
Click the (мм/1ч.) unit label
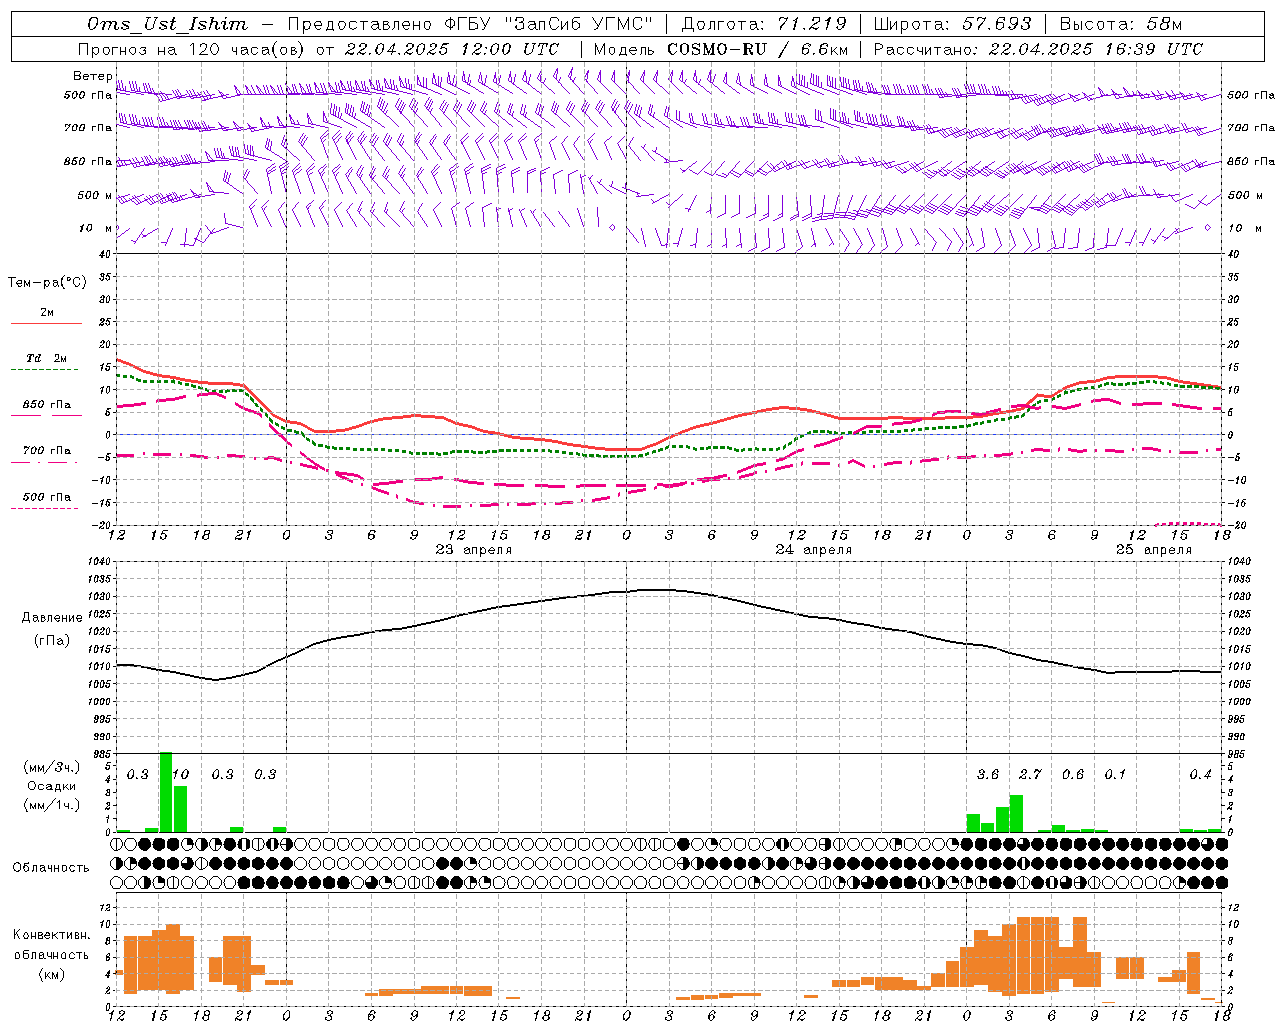tap(51, 805)
